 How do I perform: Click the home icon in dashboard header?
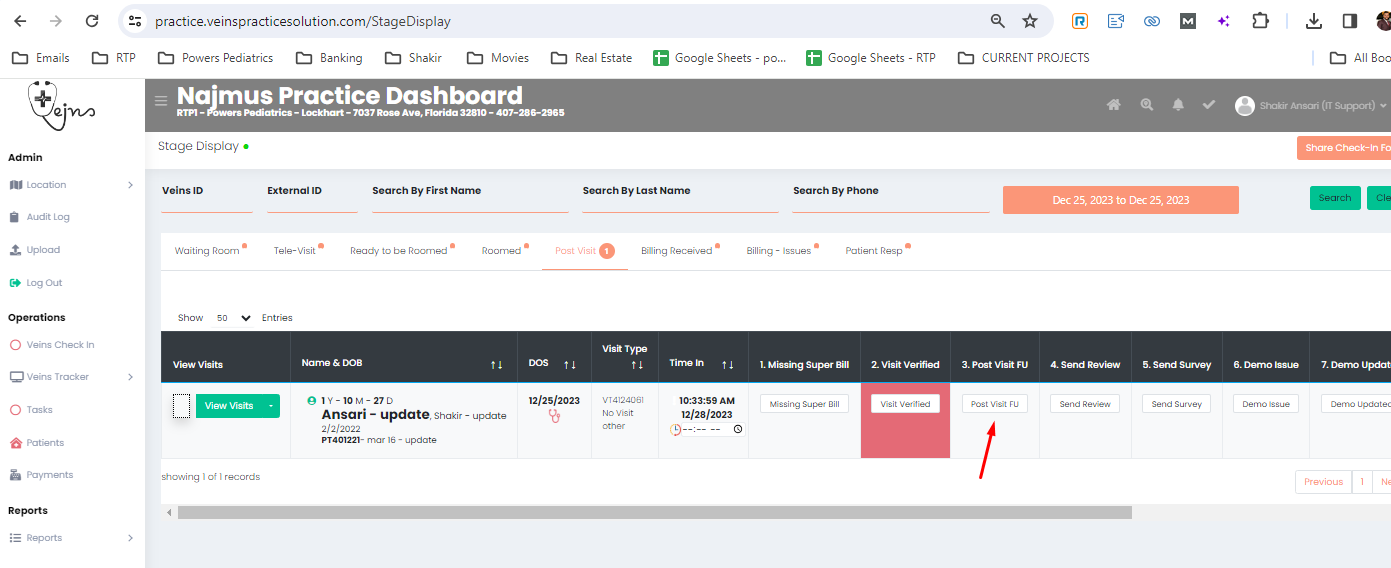(x=1113, y=105)
